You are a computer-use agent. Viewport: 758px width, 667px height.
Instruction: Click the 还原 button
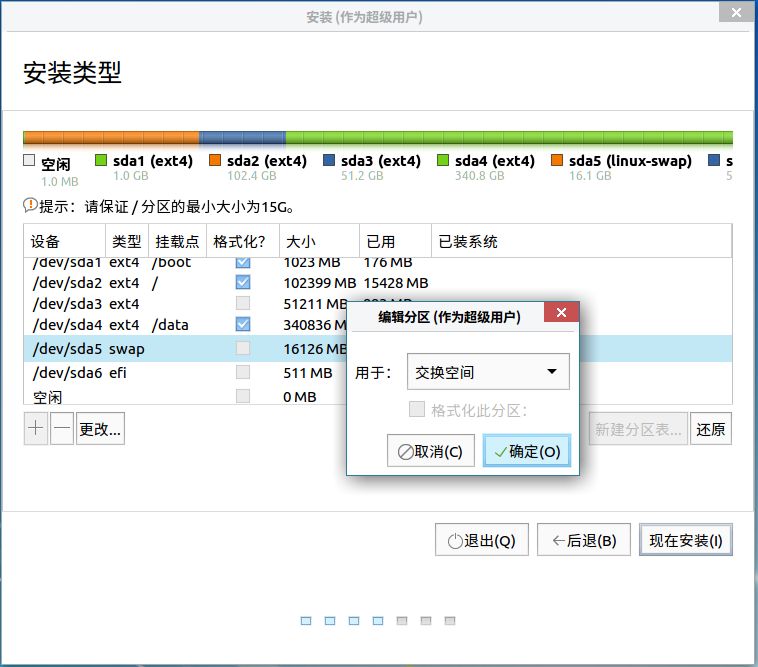pyautogui.click(x=711, y=428)
